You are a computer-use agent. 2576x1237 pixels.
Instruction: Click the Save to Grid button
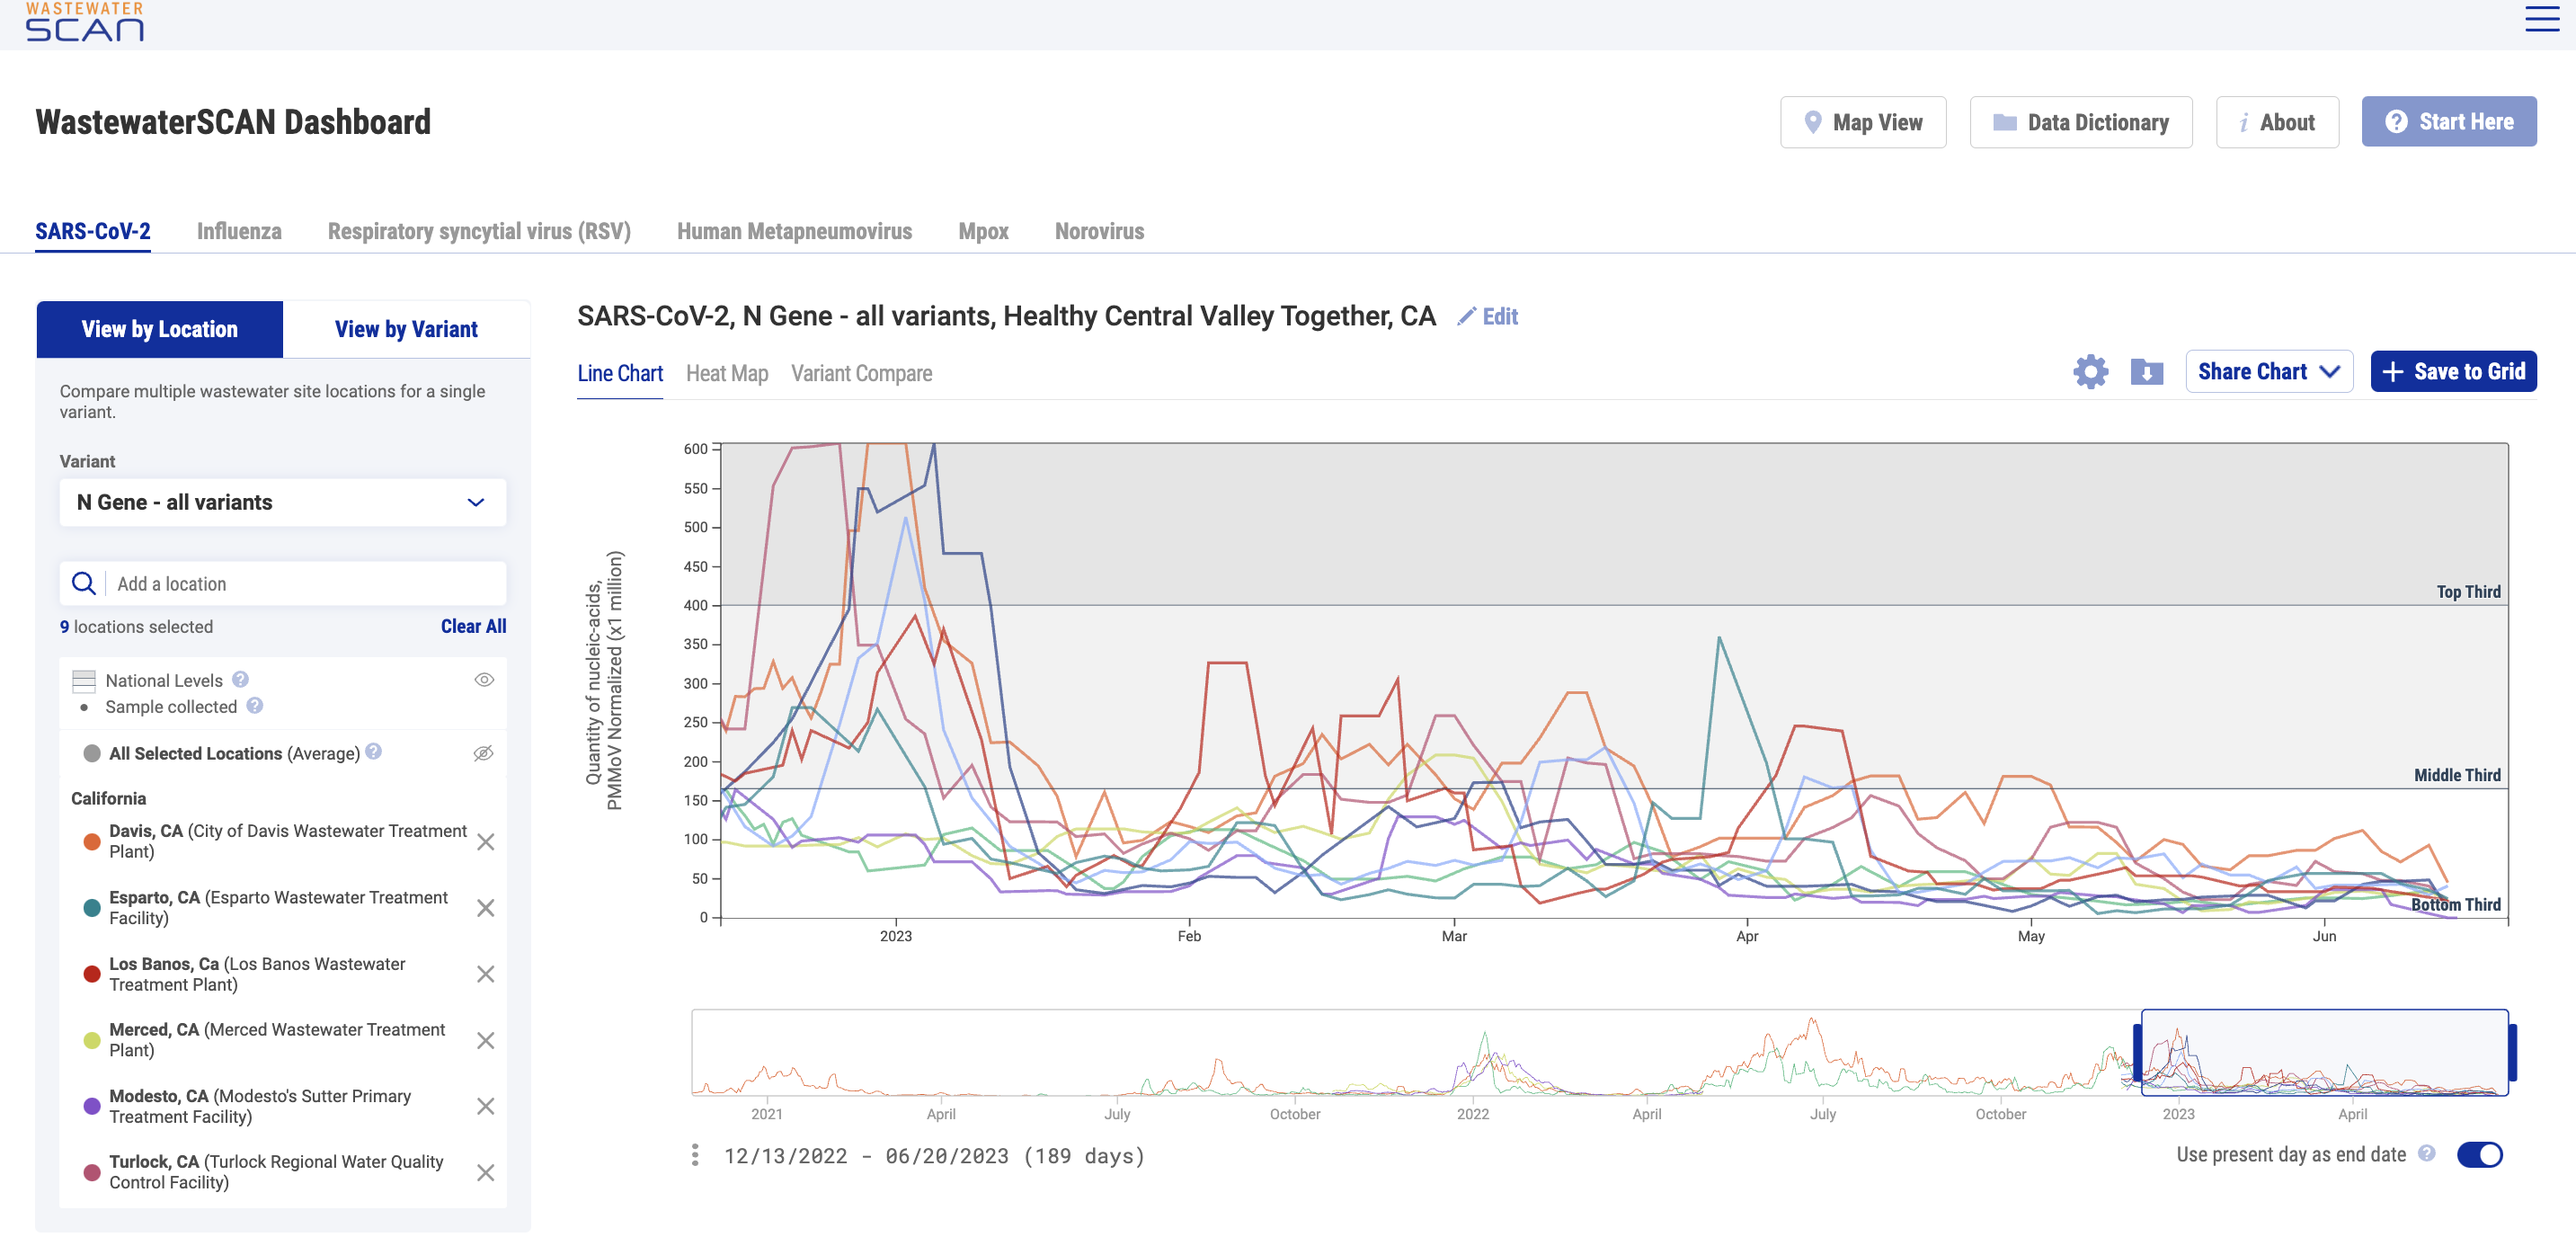point(2452,372)
